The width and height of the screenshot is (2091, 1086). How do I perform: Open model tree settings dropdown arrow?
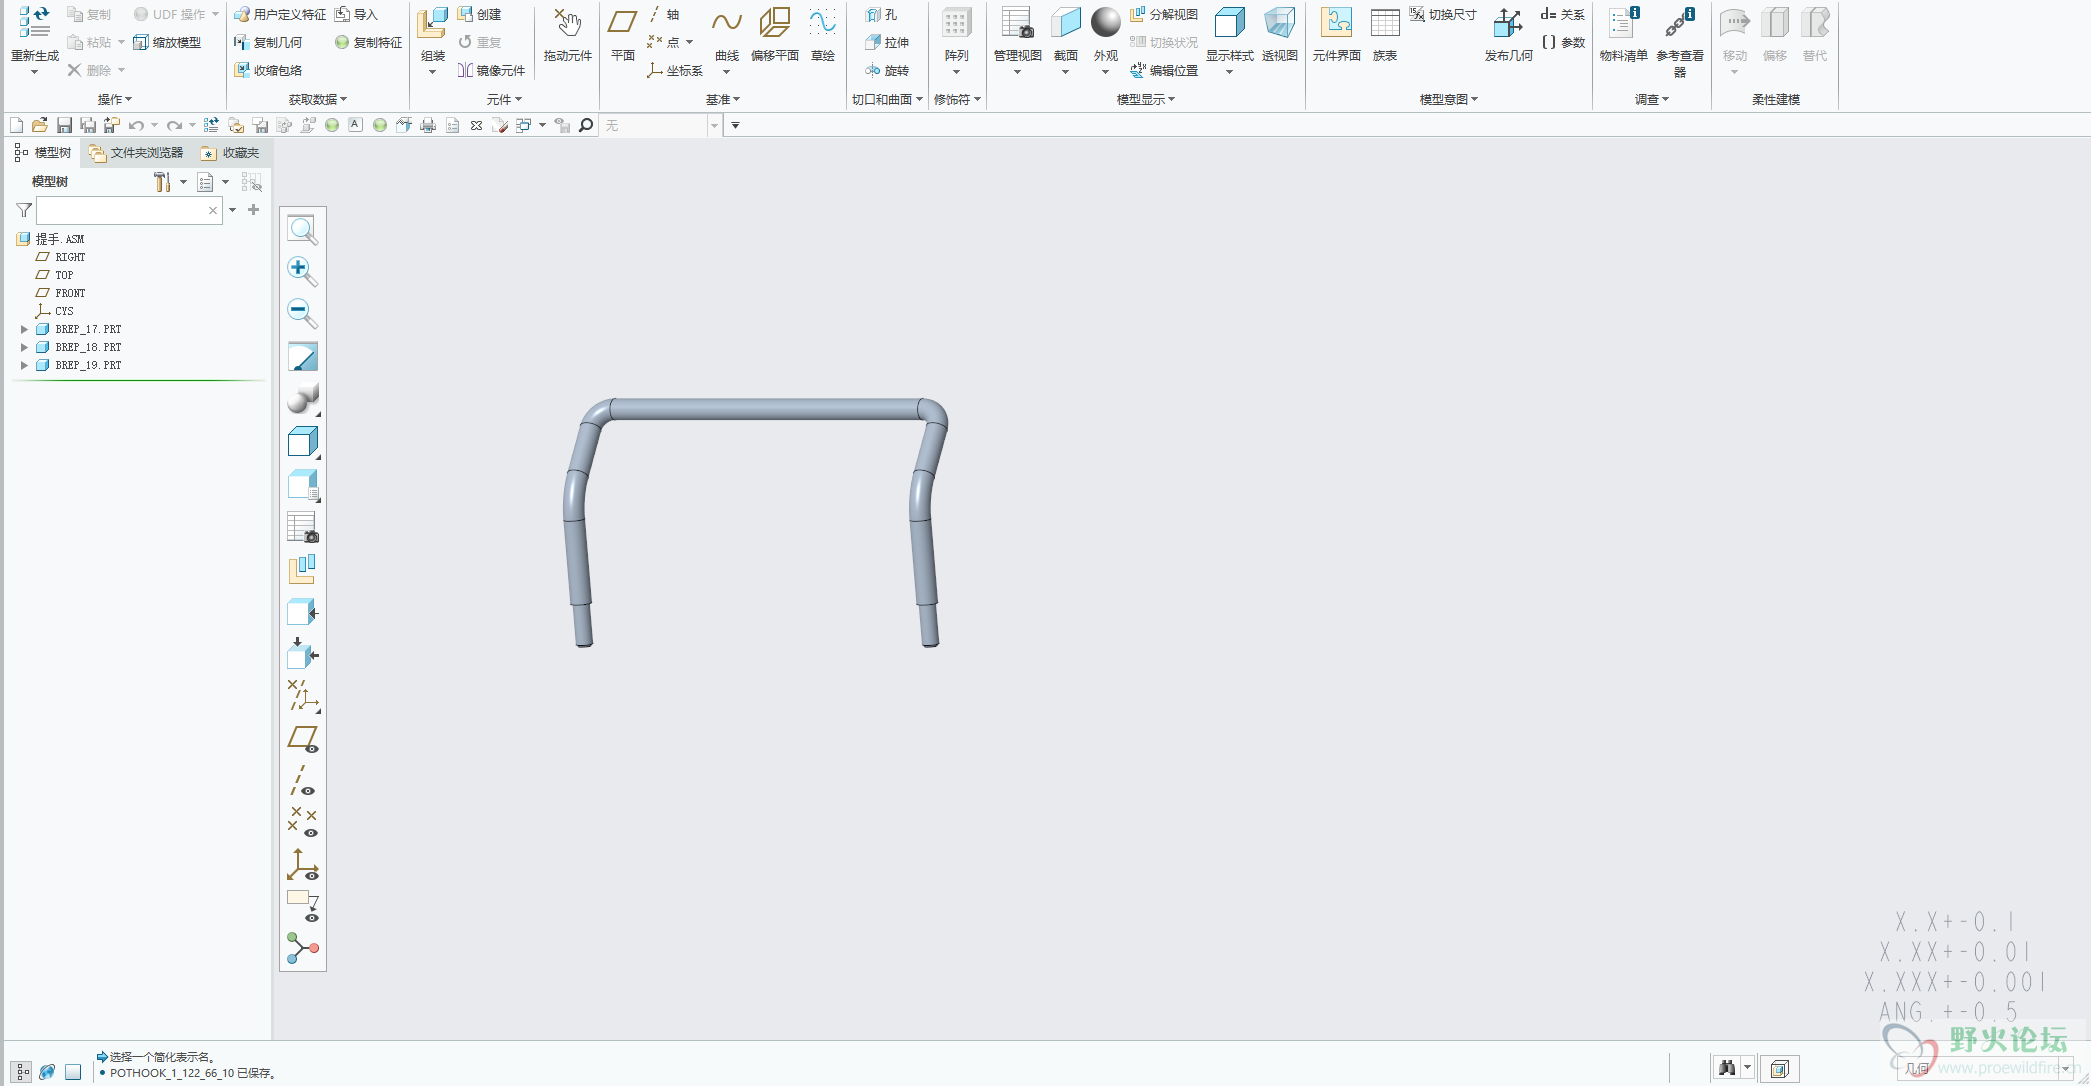[183, 182]
